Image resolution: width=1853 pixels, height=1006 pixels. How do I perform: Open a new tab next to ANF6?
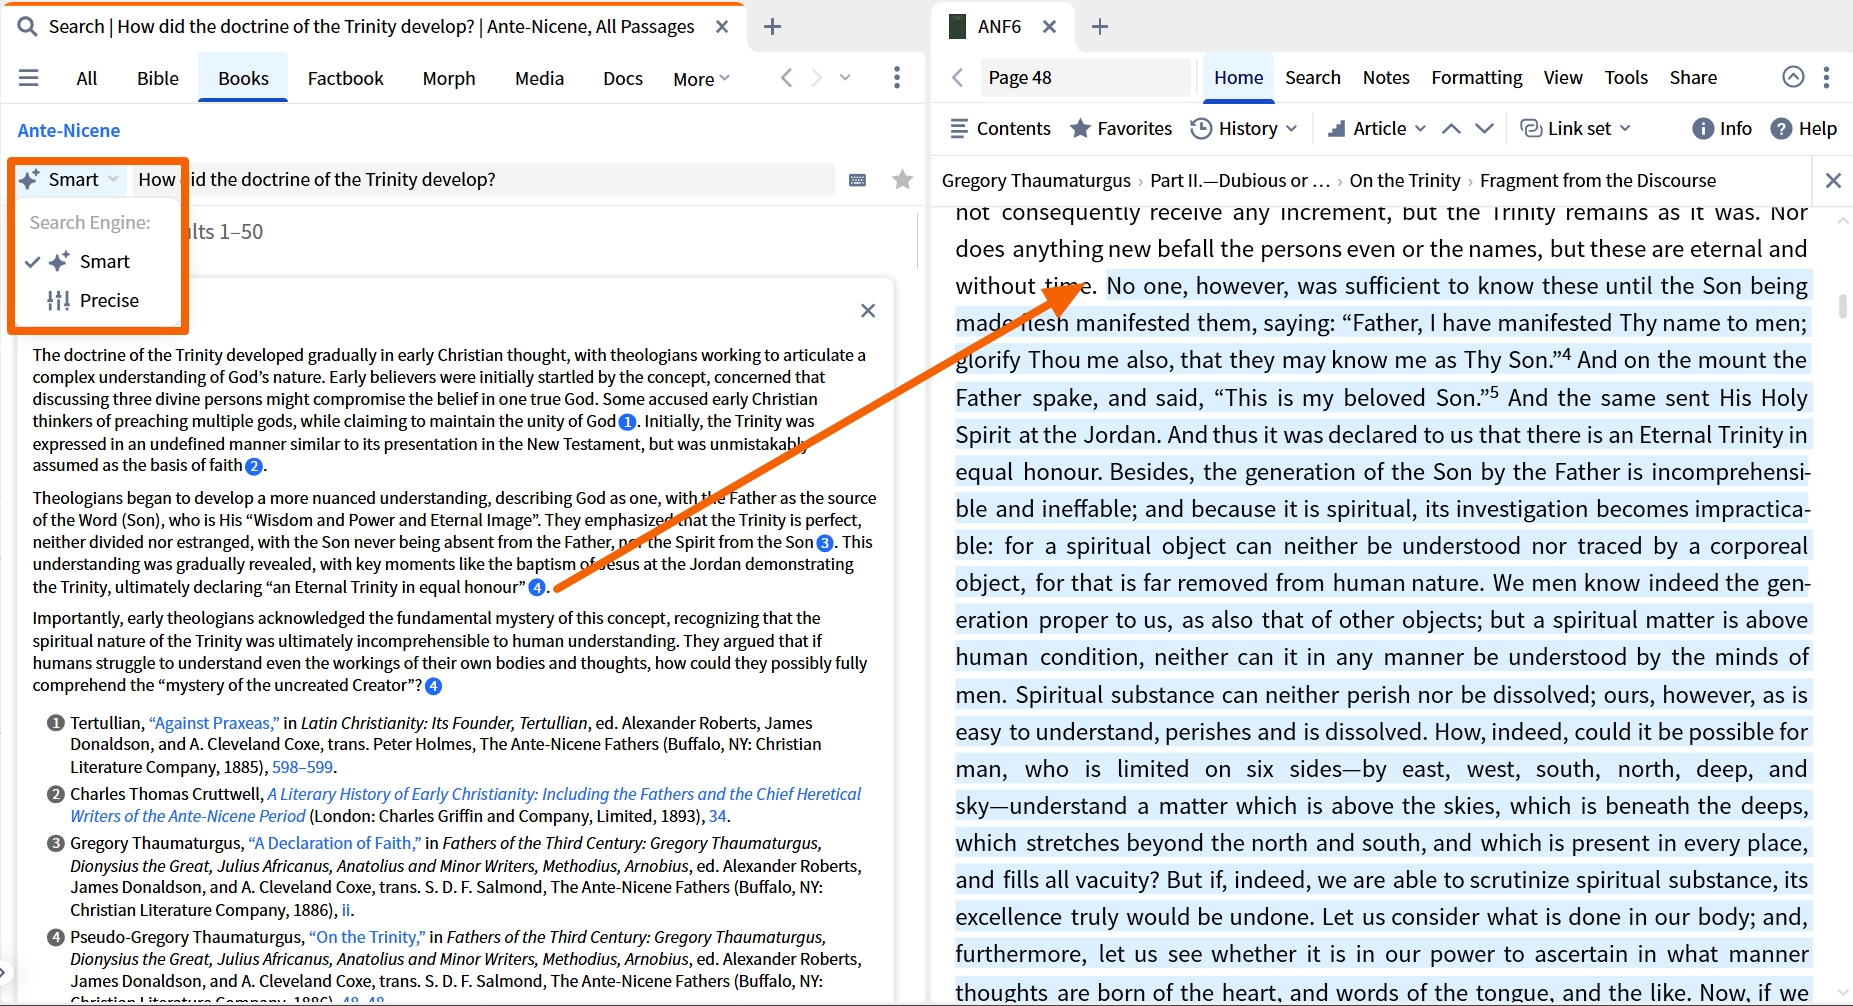(x=1100, y=27)
